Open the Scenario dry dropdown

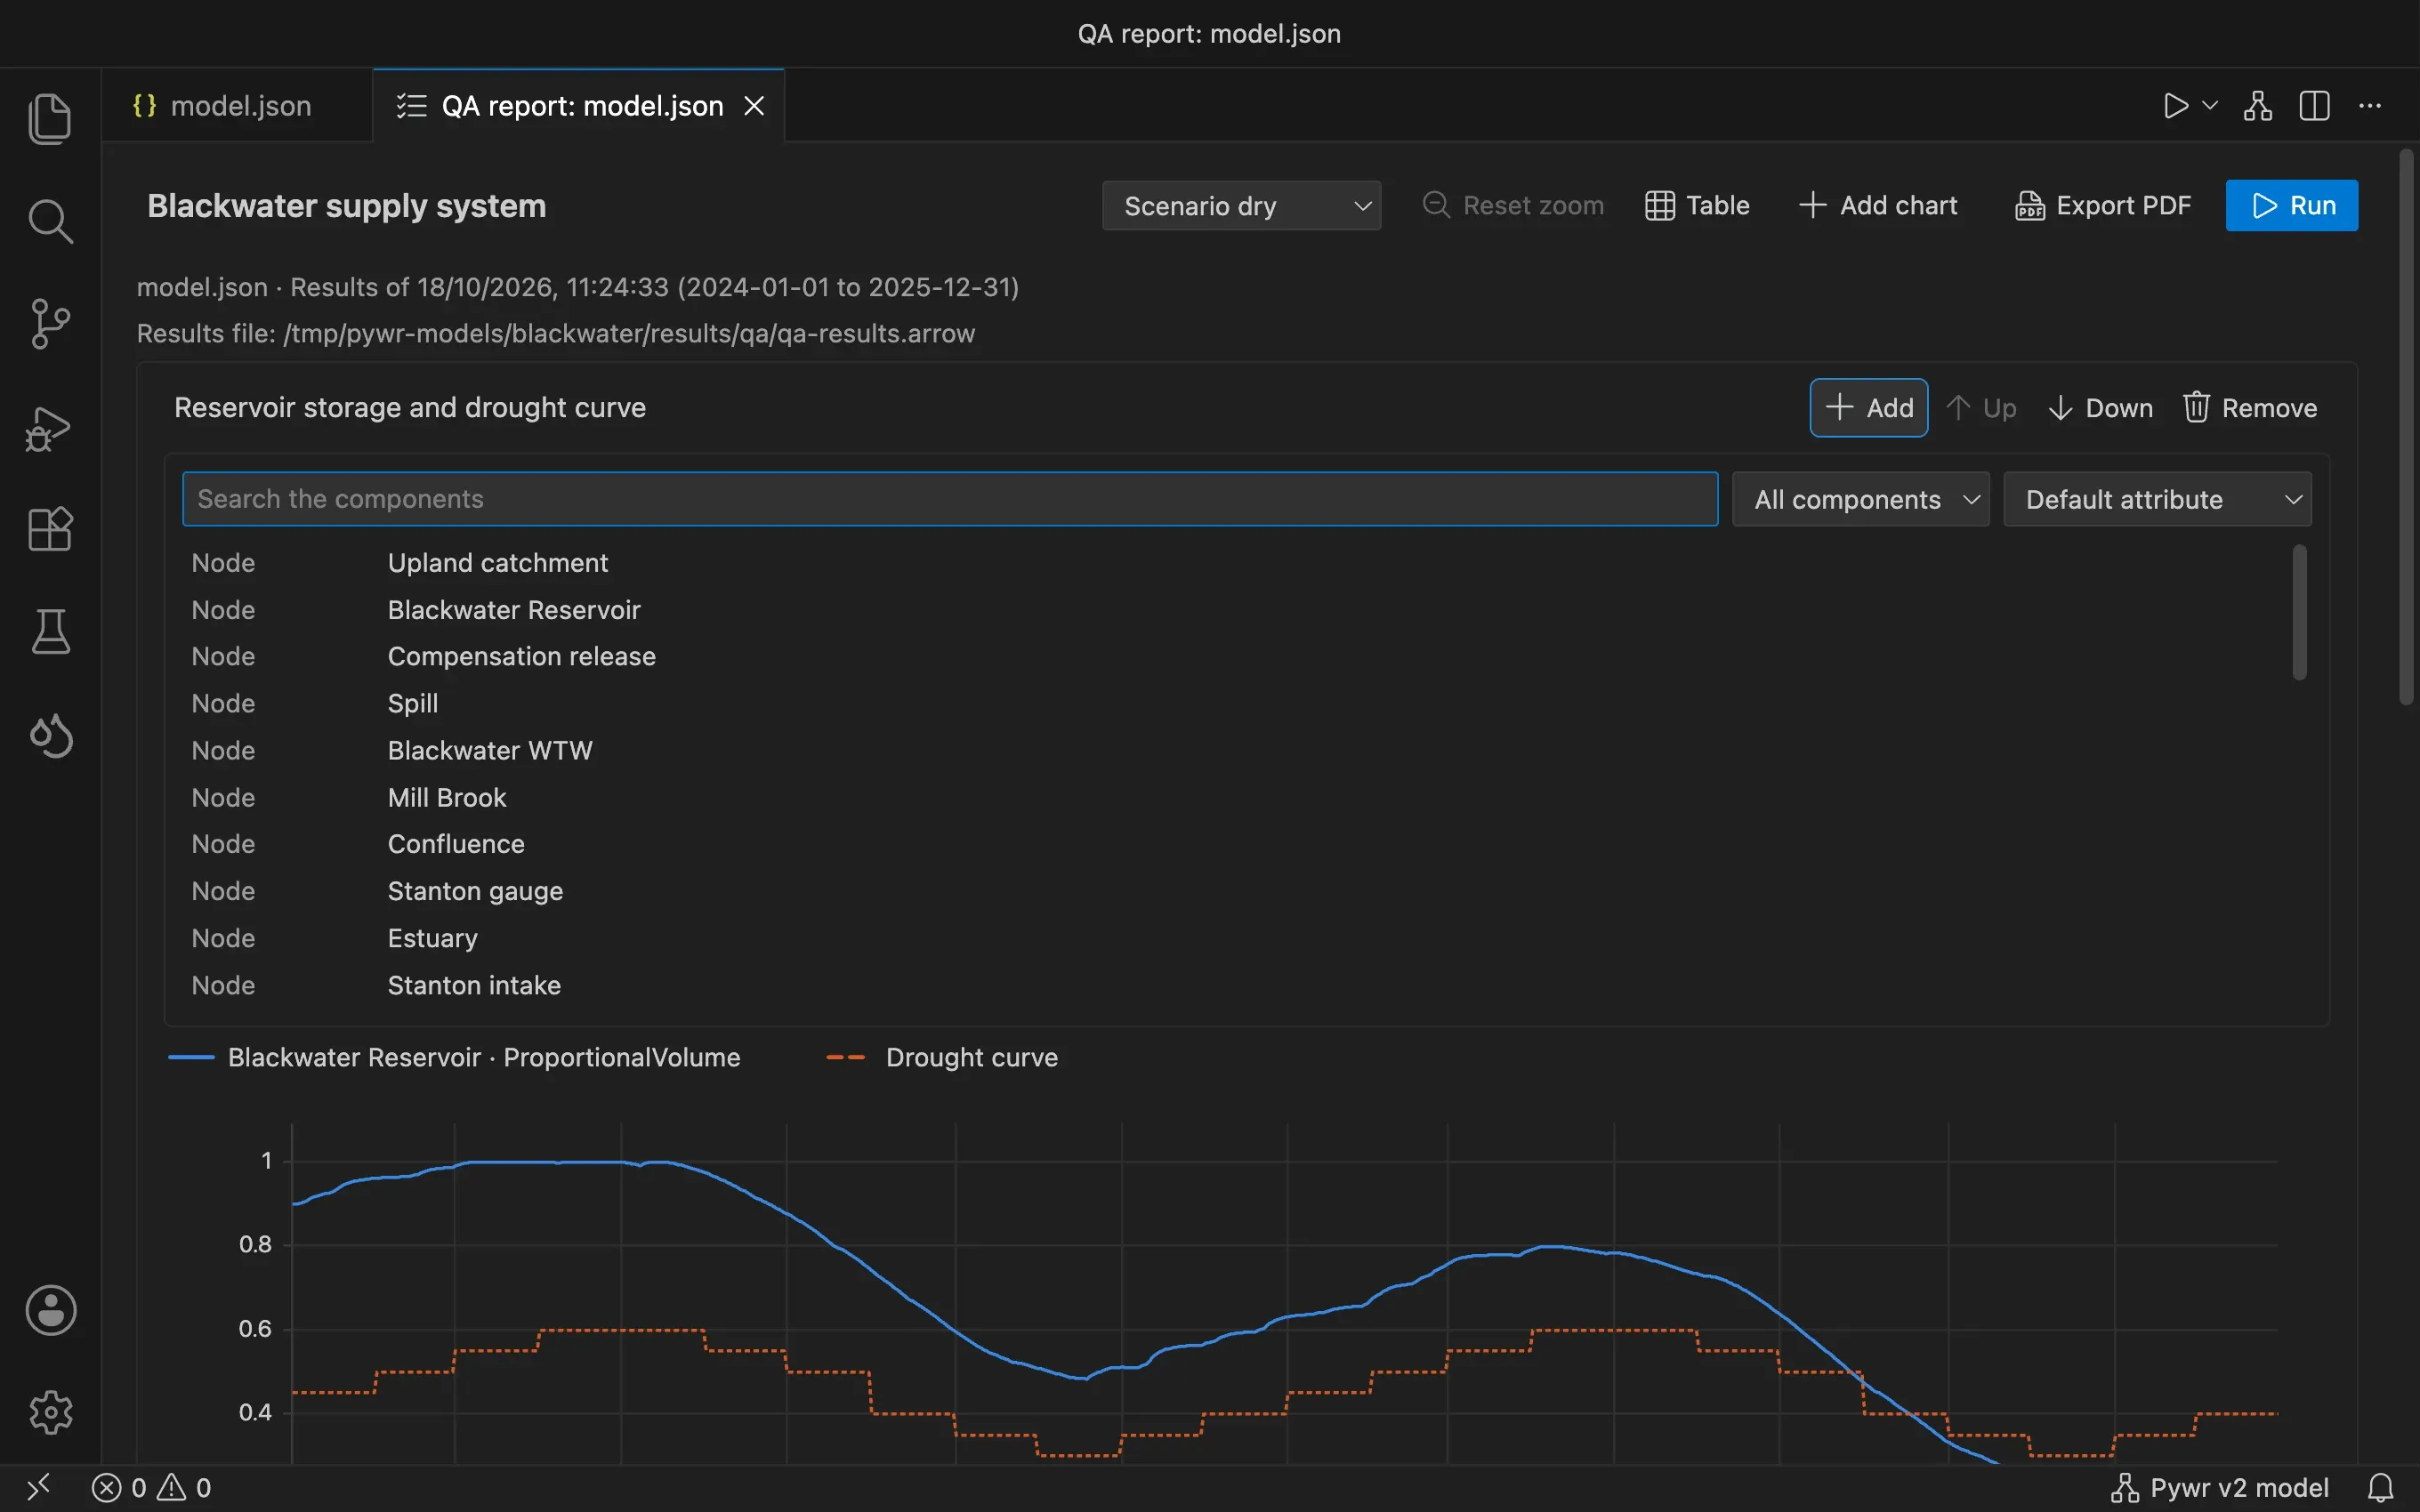[1241, 206]
